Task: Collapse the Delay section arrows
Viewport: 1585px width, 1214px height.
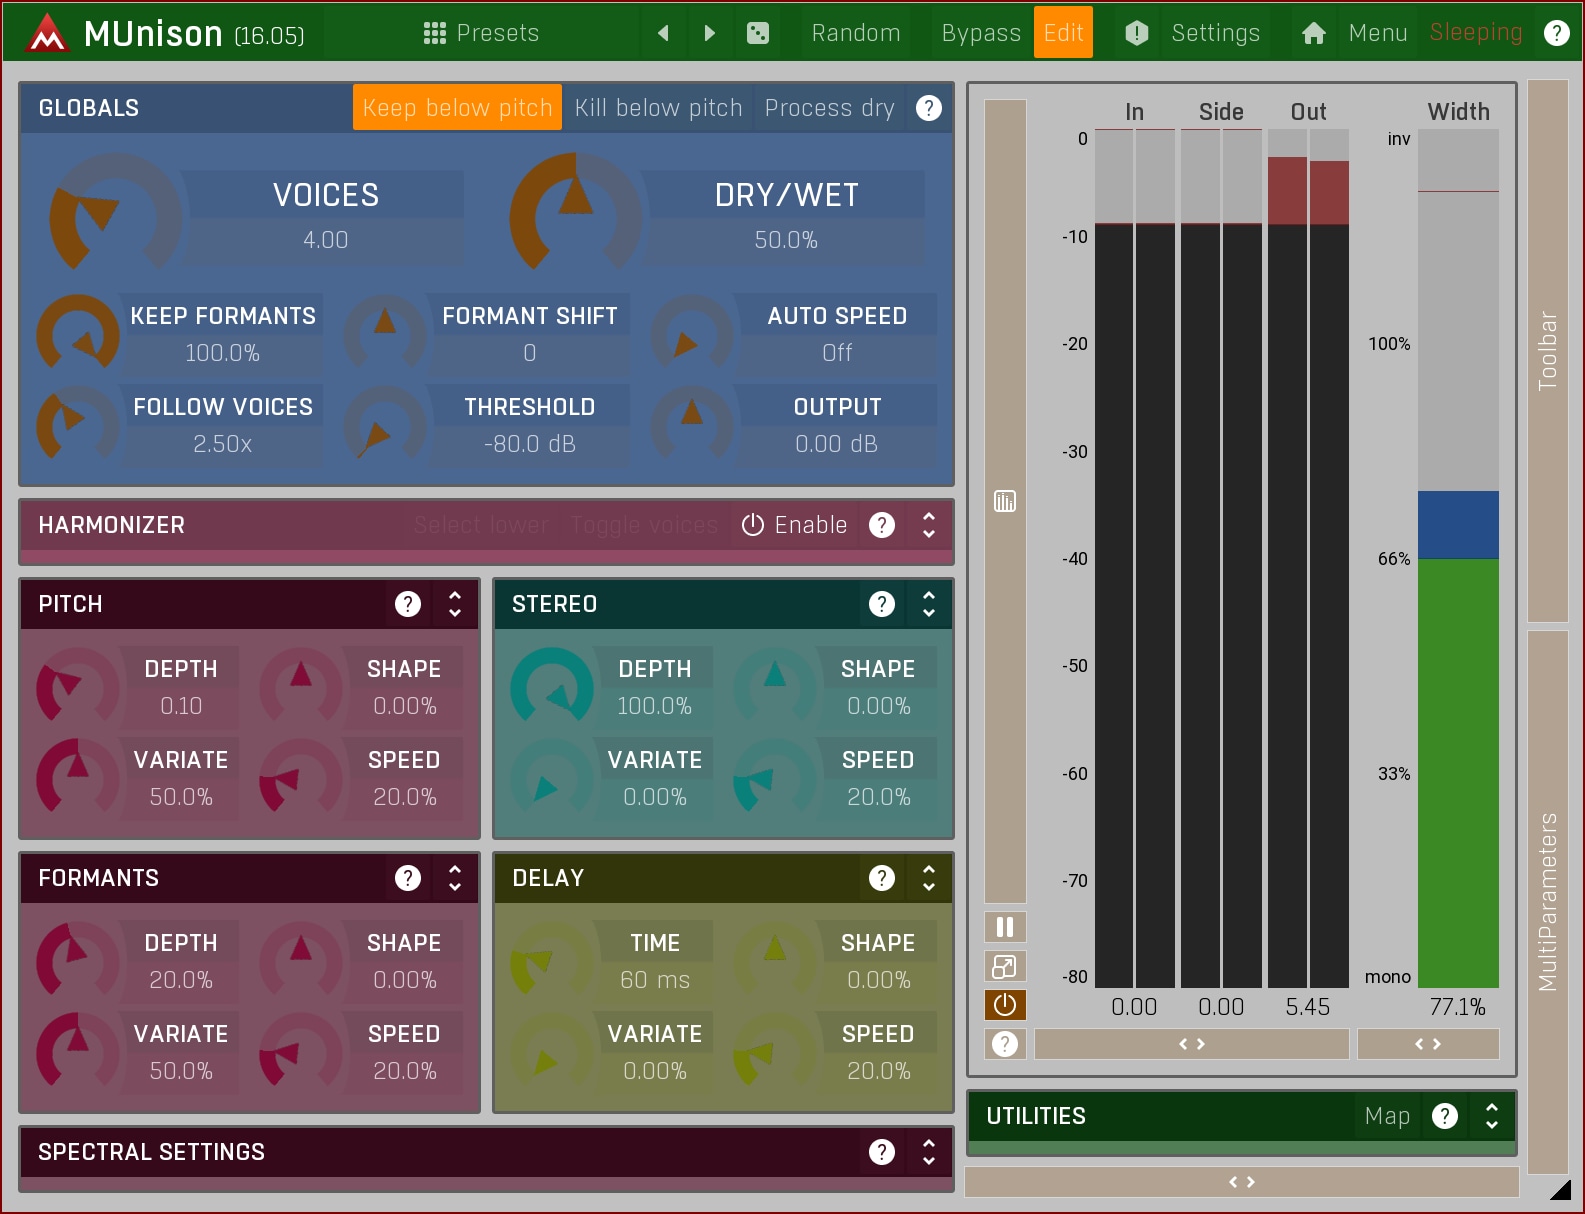Action: 929,878
